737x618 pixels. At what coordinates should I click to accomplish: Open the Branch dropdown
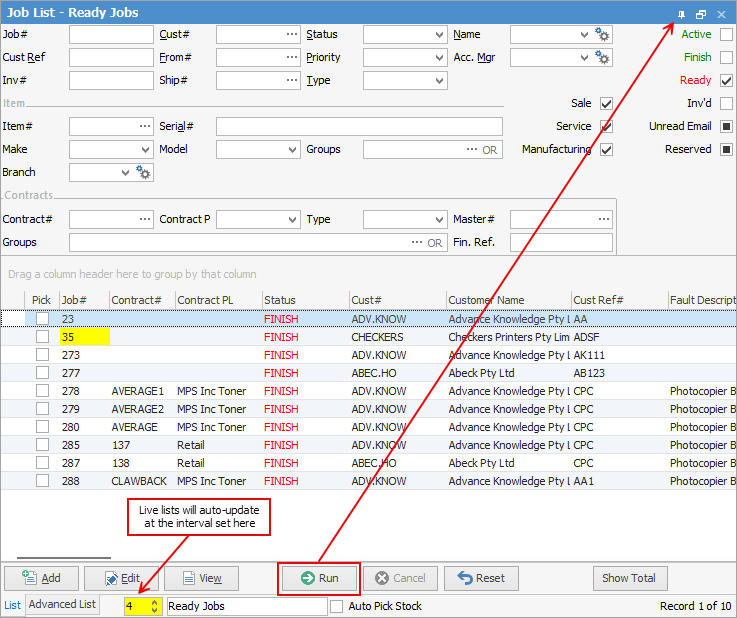pyautogui.click(x=125, y=172)
